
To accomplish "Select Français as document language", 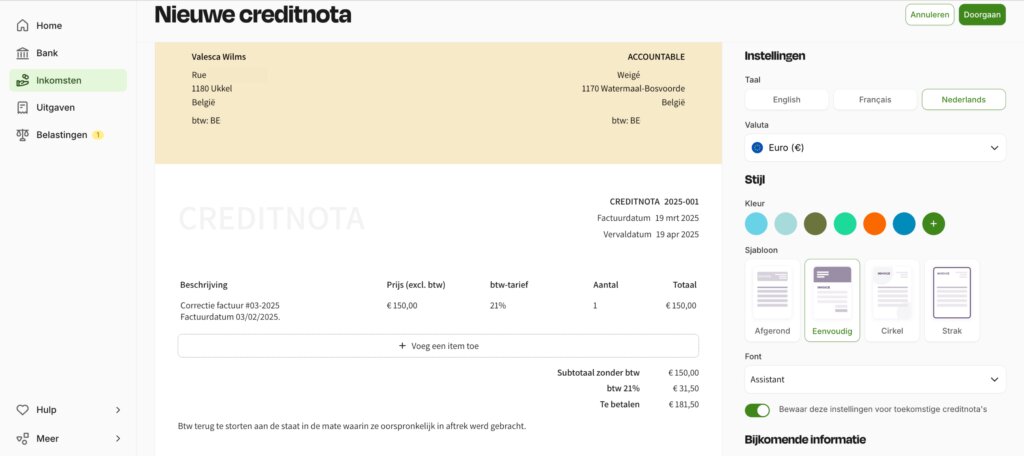I will click(x=874, y=99).
